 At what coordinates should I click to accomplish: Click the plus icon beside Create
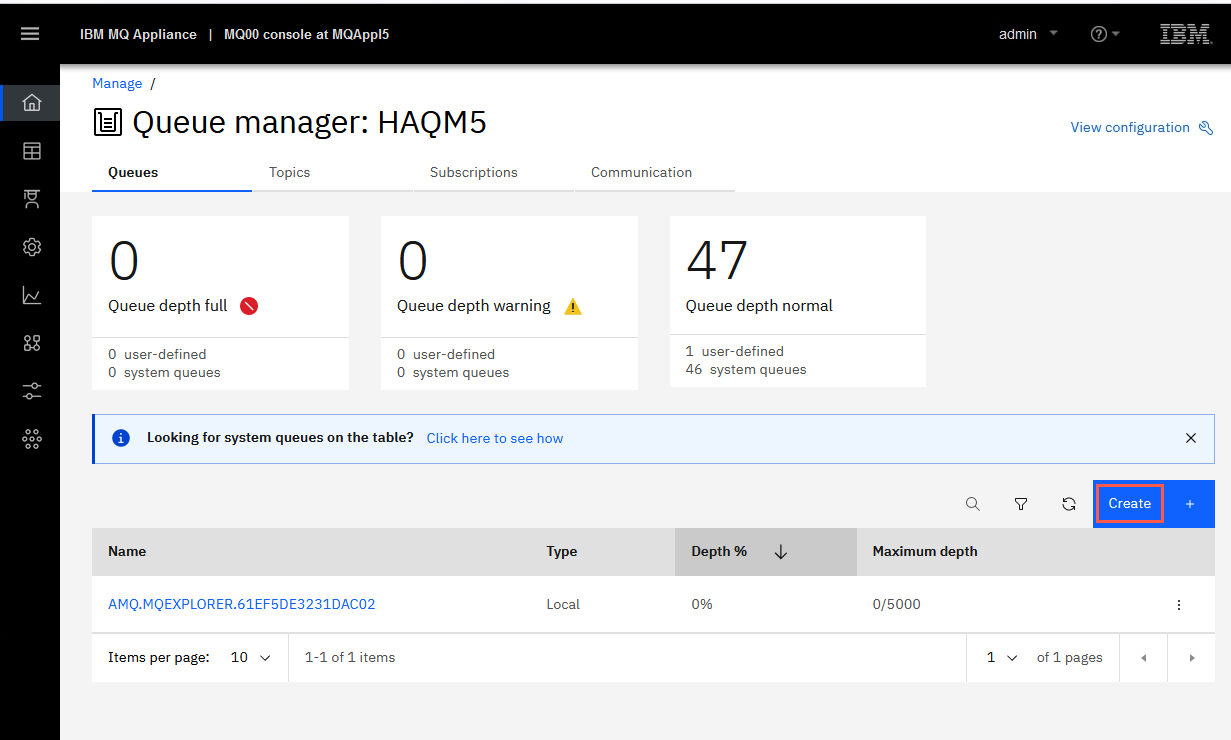click(x=1190, y=504)
